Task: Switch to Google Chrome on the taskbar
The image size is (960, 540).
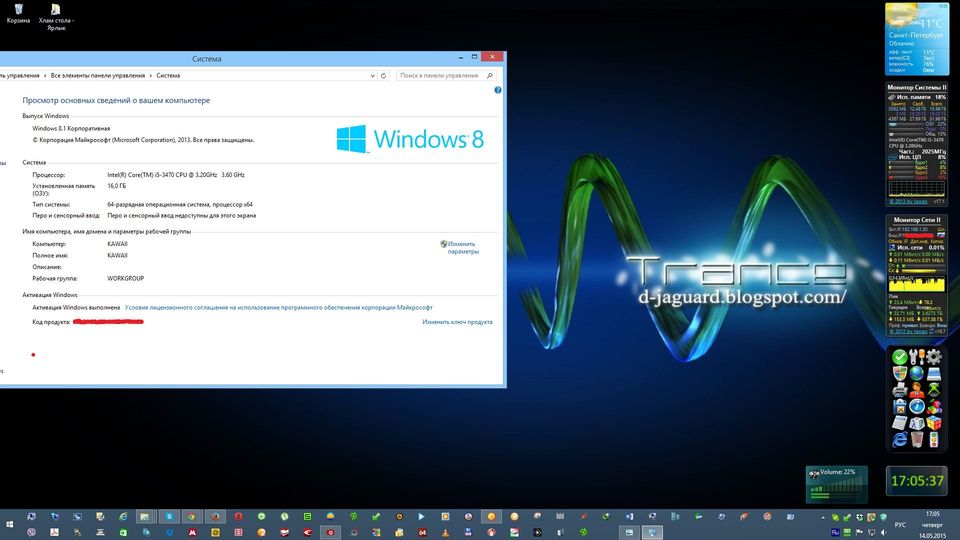Action: (x=192, y=517)
